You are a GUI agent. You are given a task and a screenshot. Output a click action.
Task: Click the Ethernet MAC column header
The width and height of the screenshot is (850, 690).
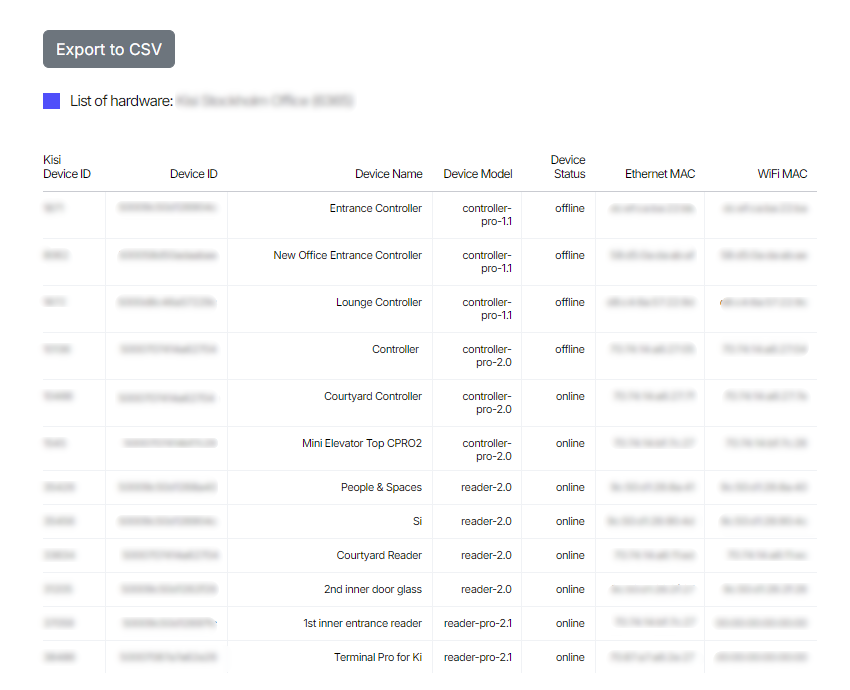coord(660,173)
